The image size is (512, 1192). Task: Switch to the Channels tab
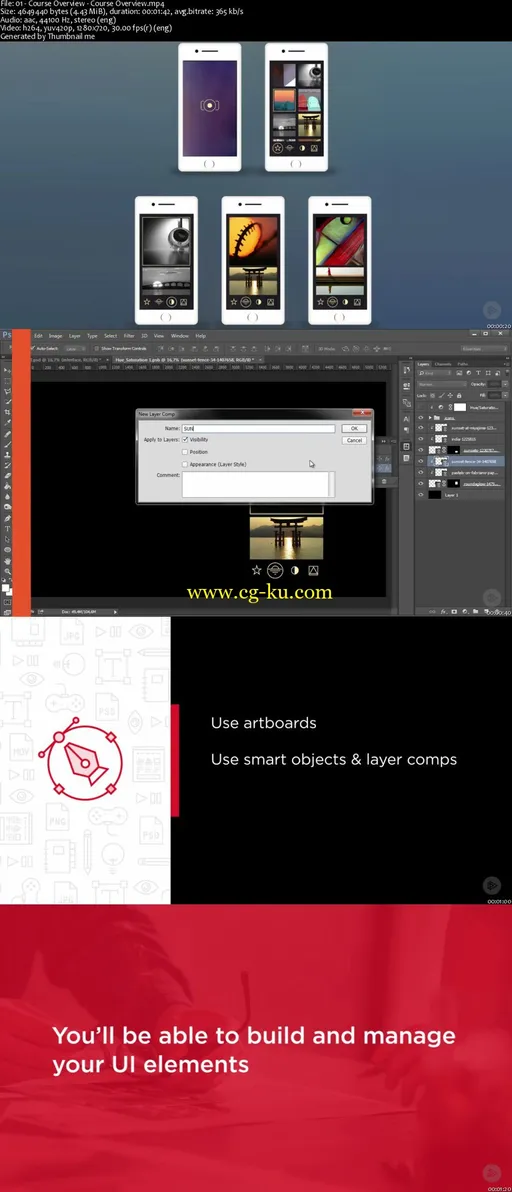pyautogui.click(x=443, y=364)
